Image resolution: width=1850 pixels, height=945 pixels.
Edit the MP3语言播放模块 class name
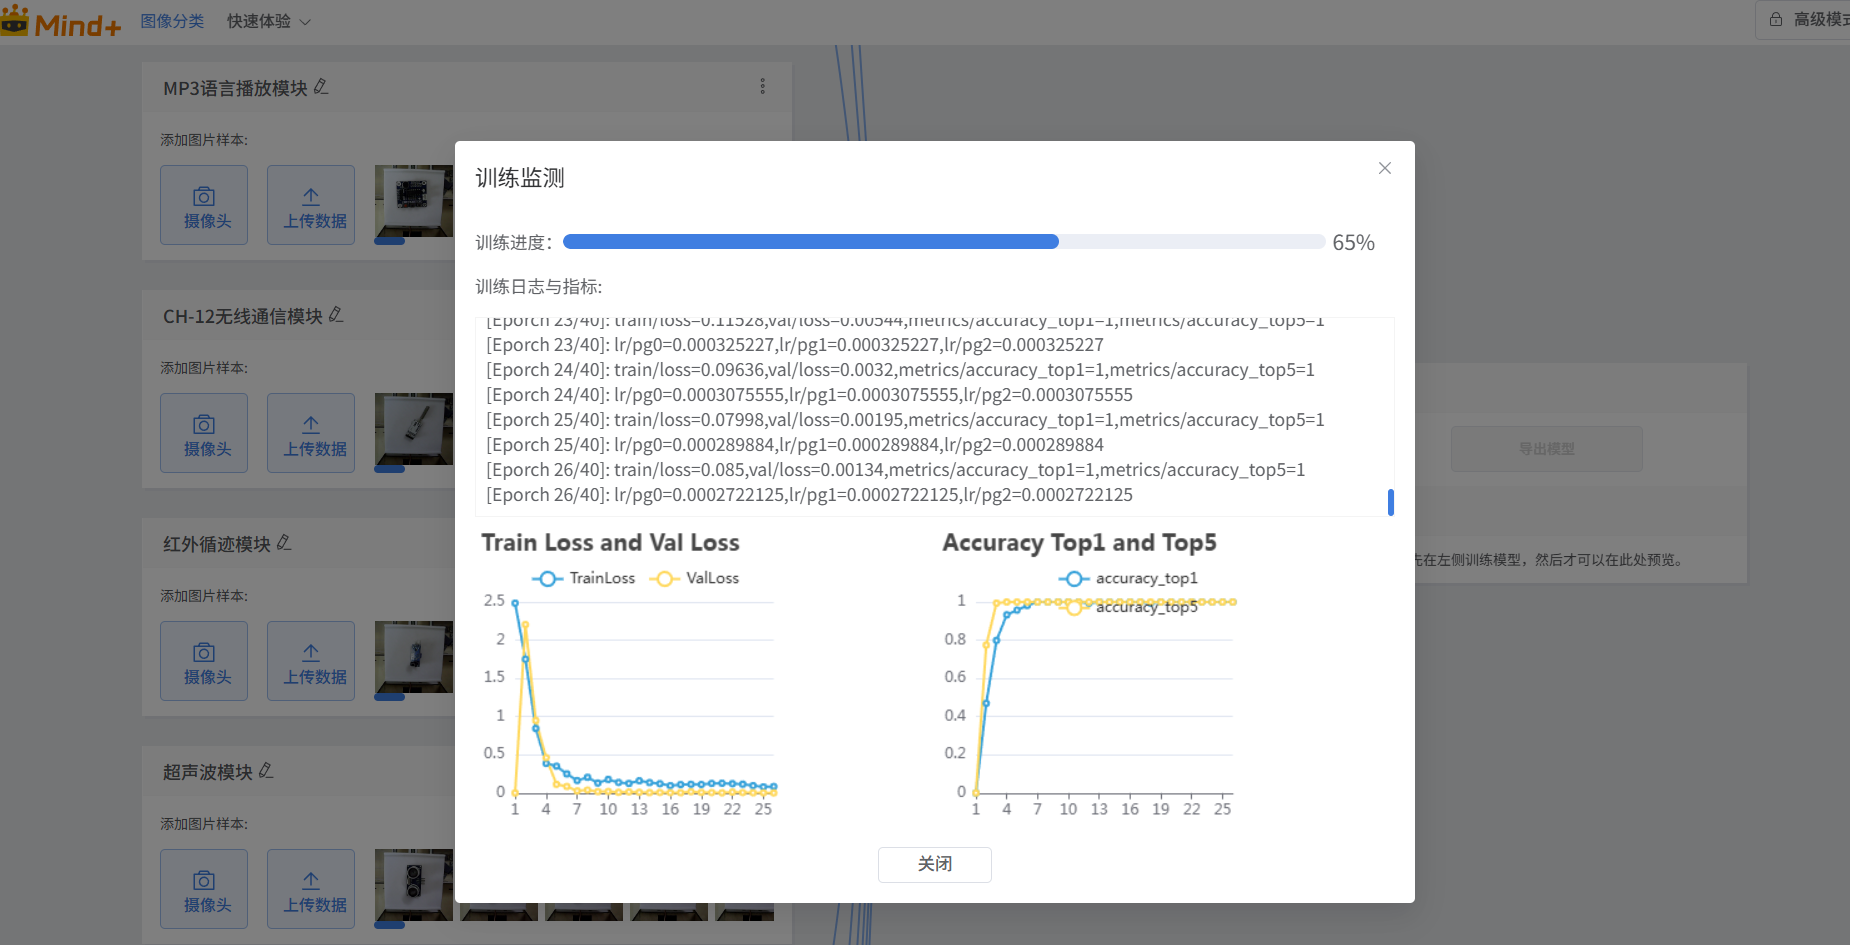point(321,87)
